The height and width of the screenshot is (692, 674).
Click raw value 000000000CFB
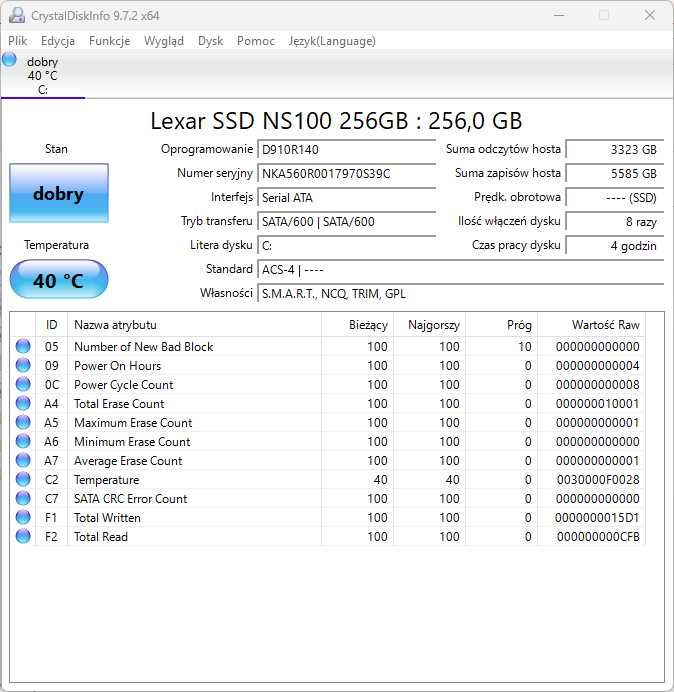point(598,537)
